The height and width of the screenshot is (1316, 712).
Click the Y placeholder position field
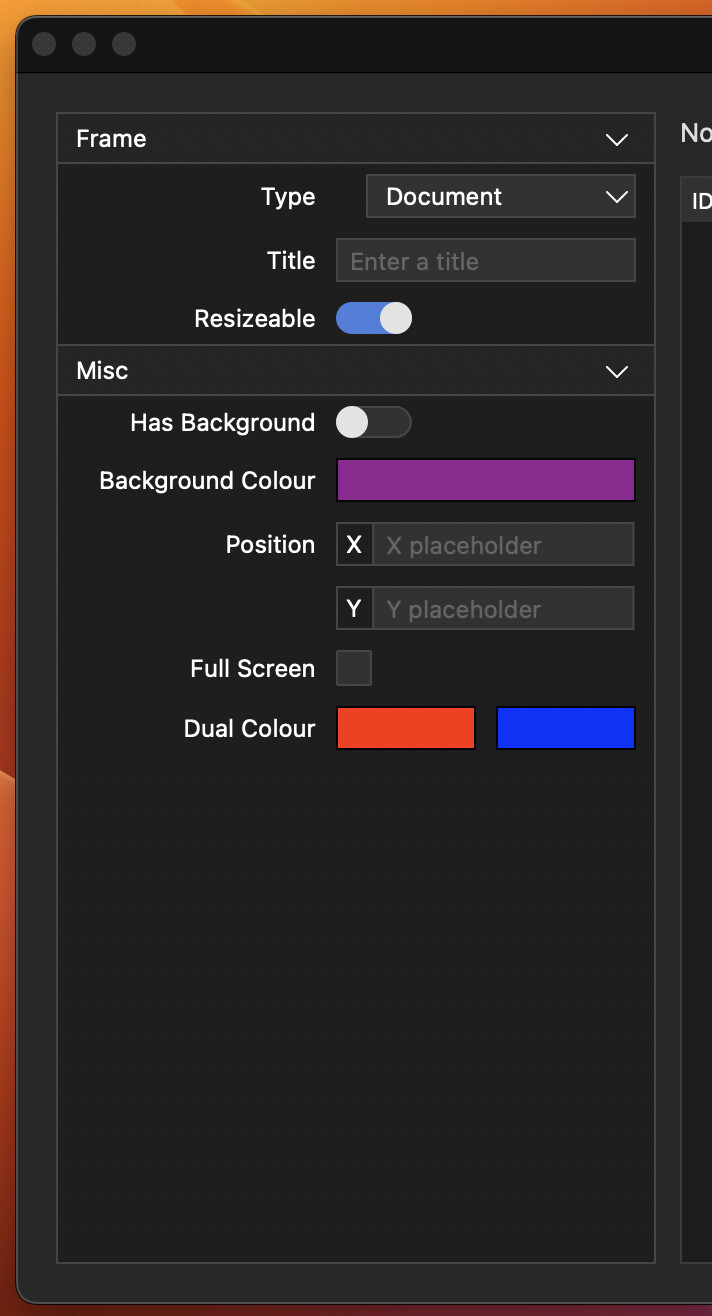pos(503,608)
